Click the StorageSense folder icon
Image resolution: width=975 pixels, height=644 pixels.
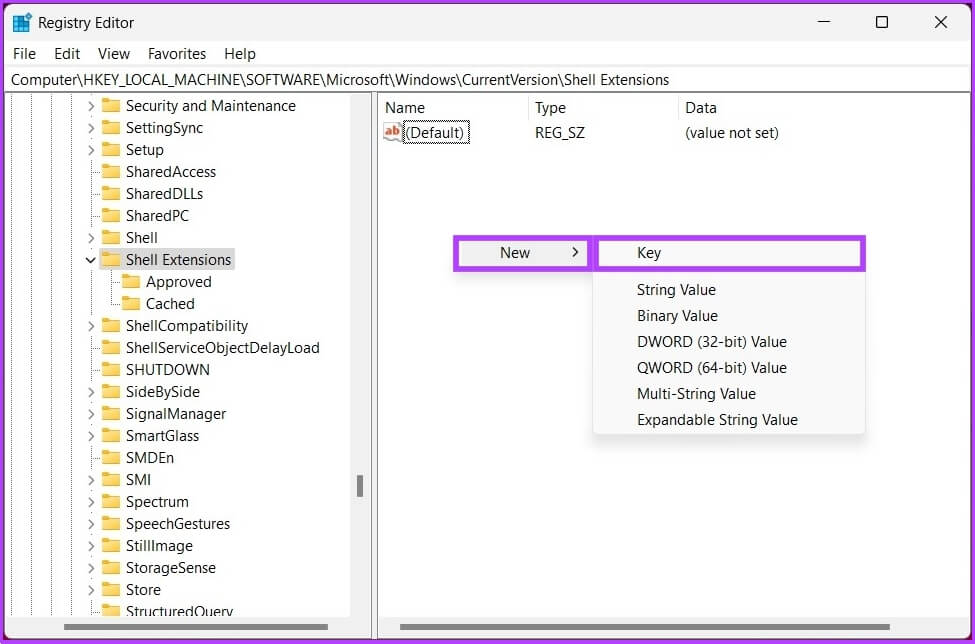111,568
